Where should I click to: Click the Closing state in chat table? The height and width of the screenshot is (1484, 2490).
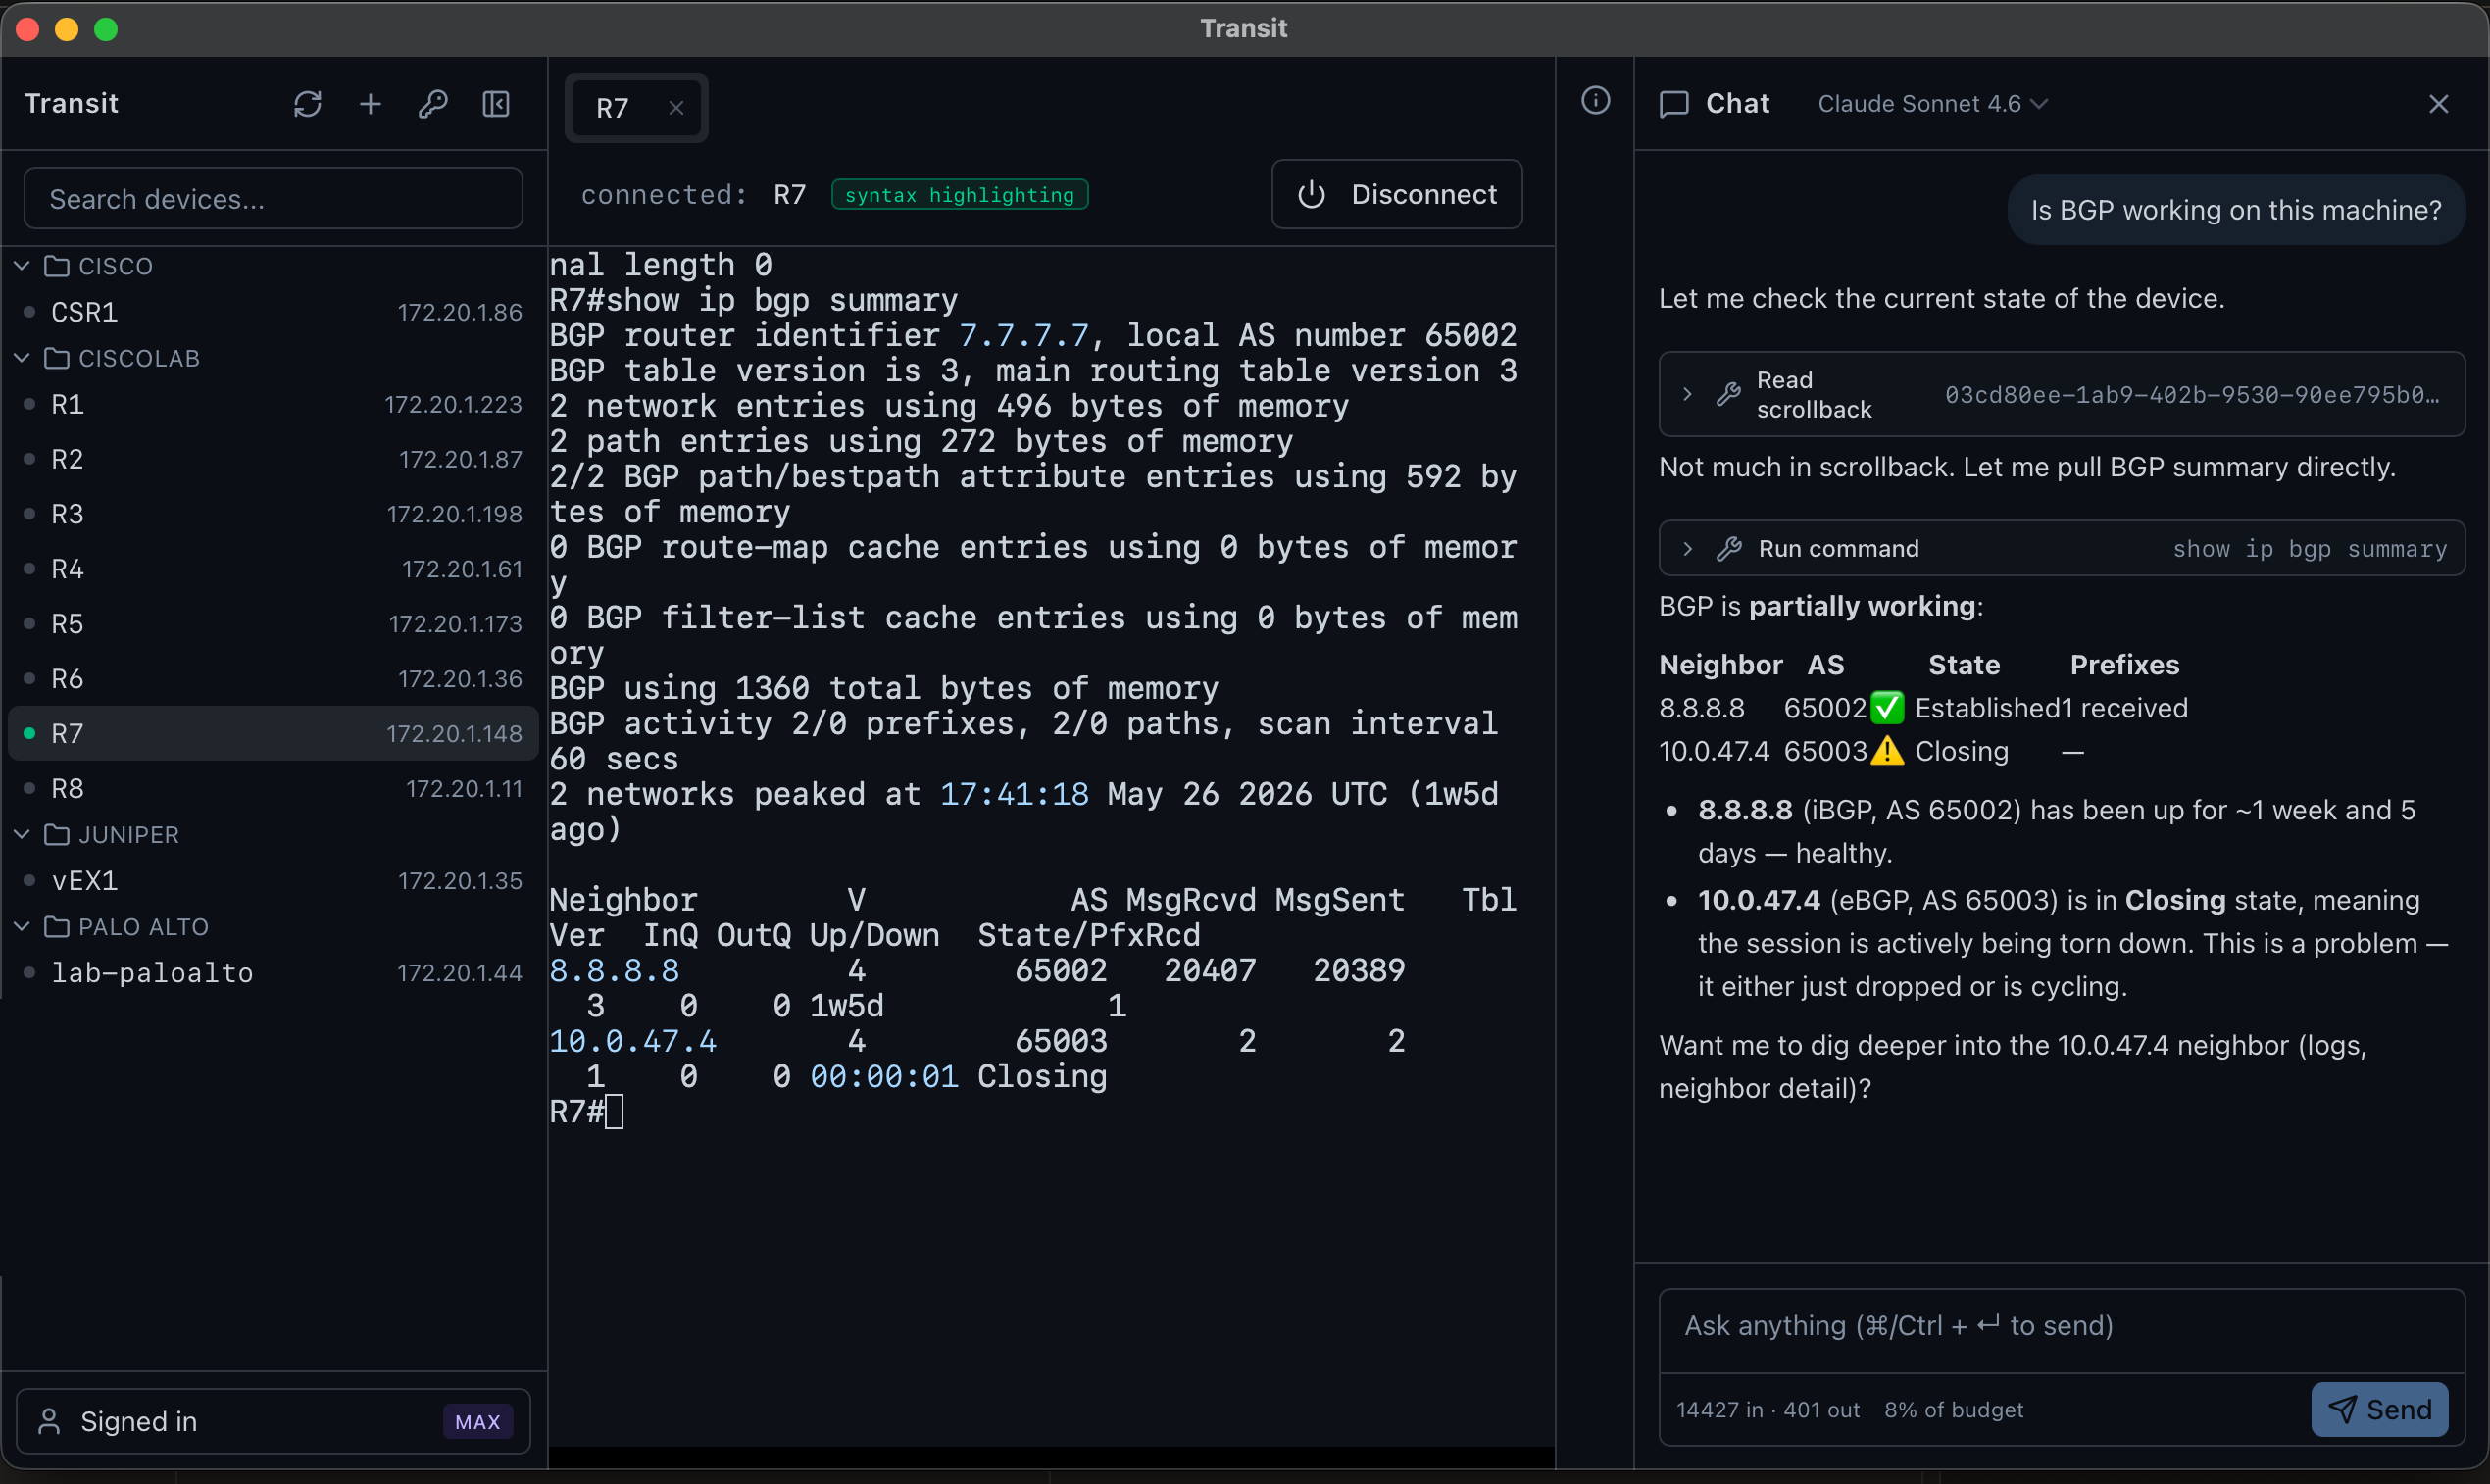[1961, 751]
